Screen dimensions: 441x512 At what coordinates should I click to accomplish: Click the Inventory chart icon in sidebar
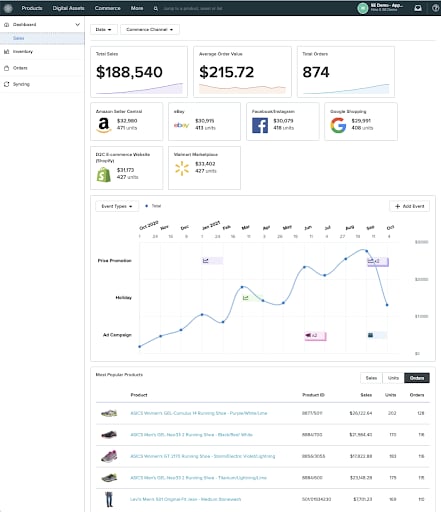tap(6, 51)
